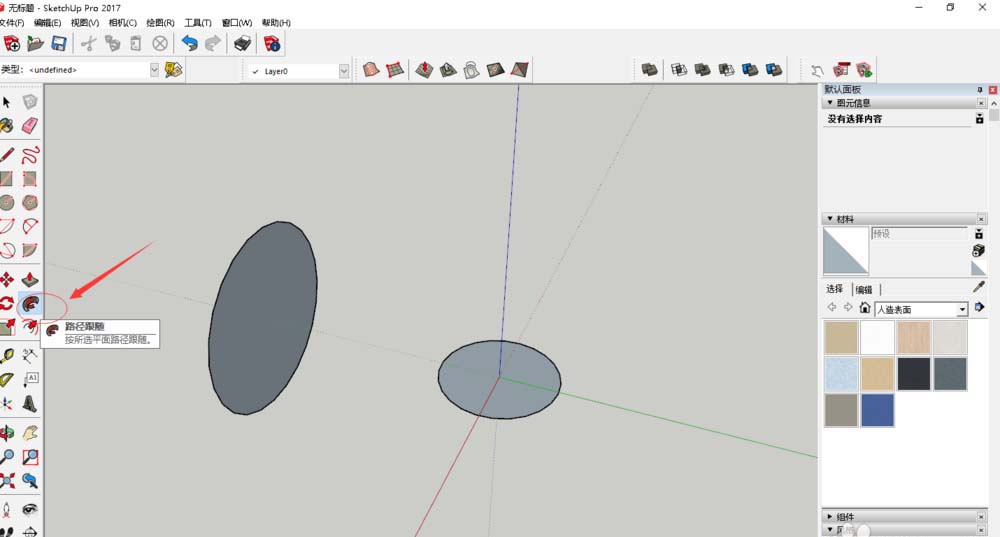Open the 绘图(R) menu
Image resolution: width=1000 pixels, height=537 pixels.
tap(160, 22)
